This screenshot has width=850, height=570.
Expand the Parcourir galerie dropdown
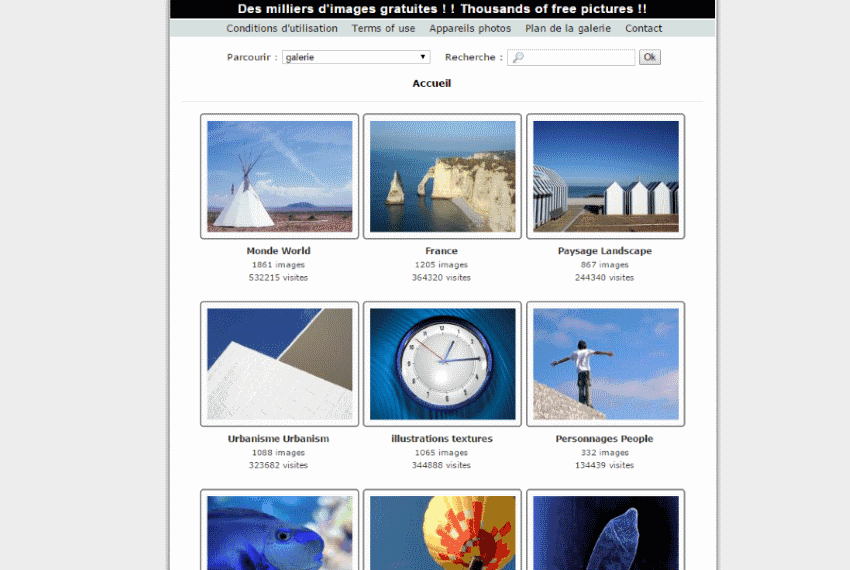click(356, 57)
